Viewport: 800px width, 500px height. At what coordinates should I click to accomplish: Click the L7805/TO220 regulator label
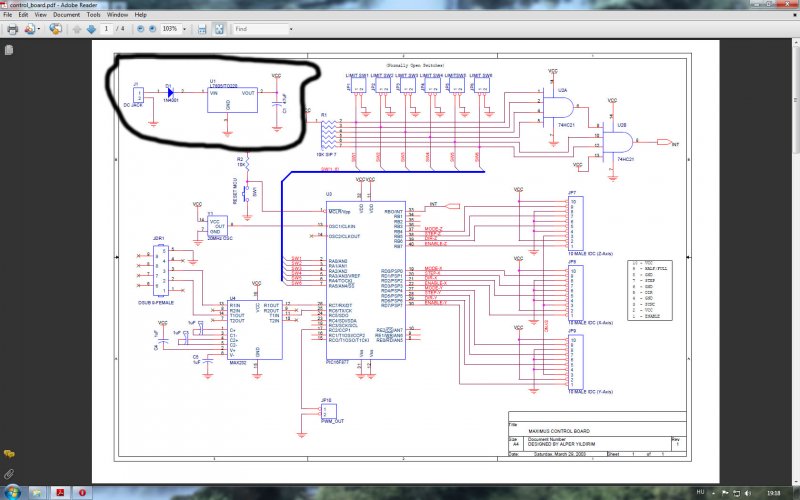point(223,86)
